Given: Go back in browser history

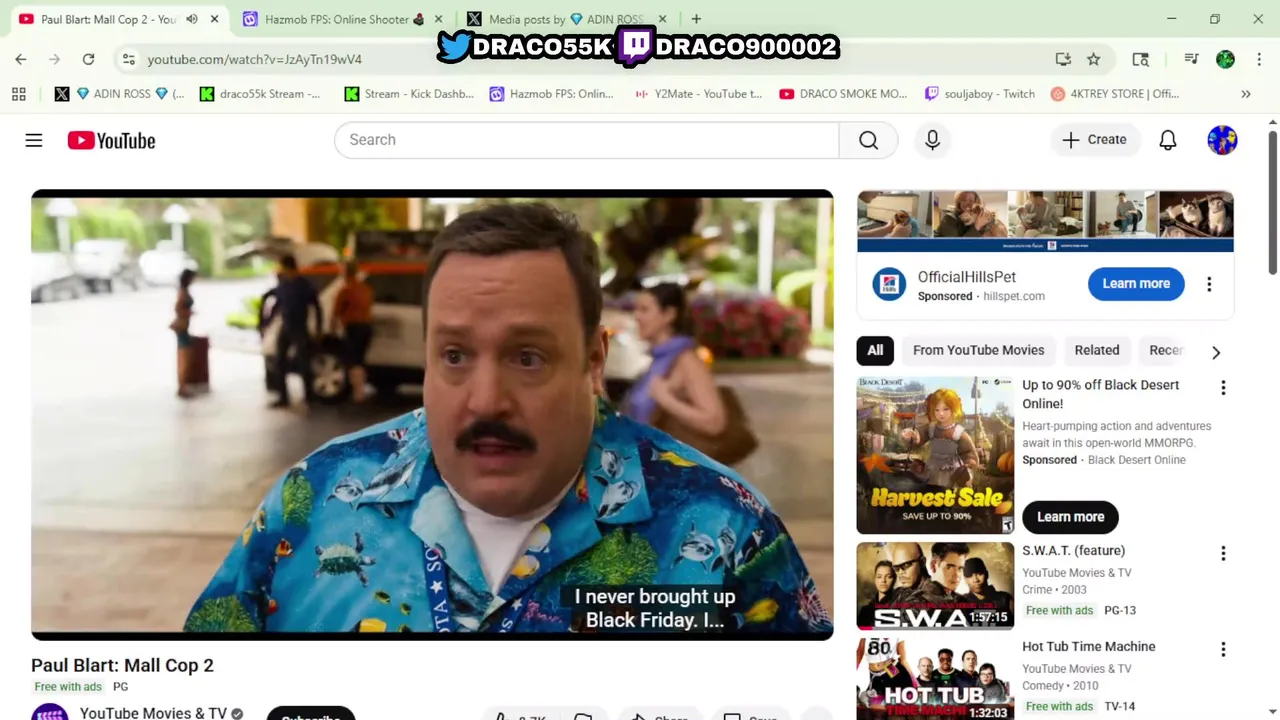Looking at the screenshot, I should coord(21,59).
